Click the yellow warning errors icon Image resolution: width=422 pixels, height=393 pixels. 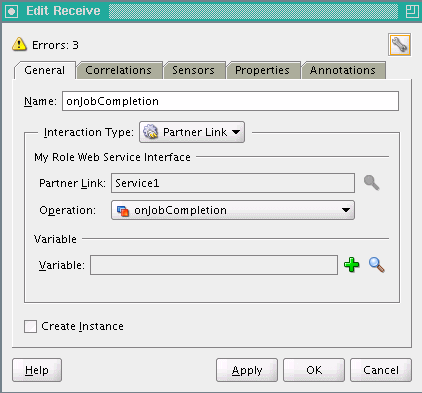19,44
